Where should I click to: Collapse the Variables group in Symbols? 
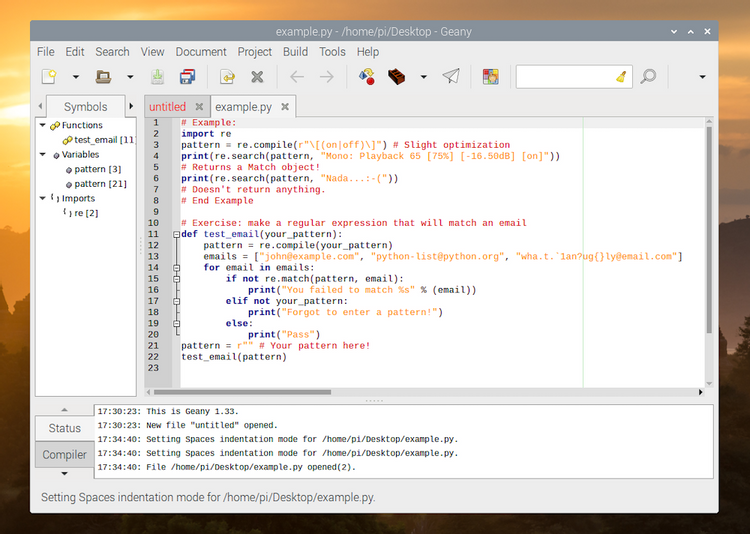point(43,155)
